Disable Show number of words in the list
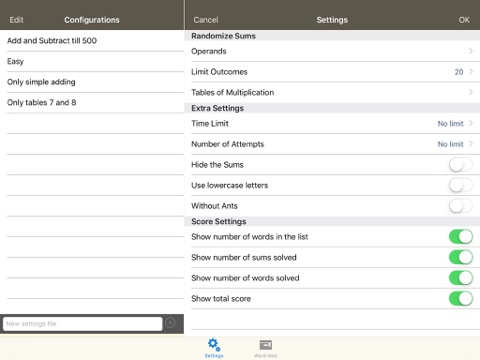480x360 pixels. 461,237
